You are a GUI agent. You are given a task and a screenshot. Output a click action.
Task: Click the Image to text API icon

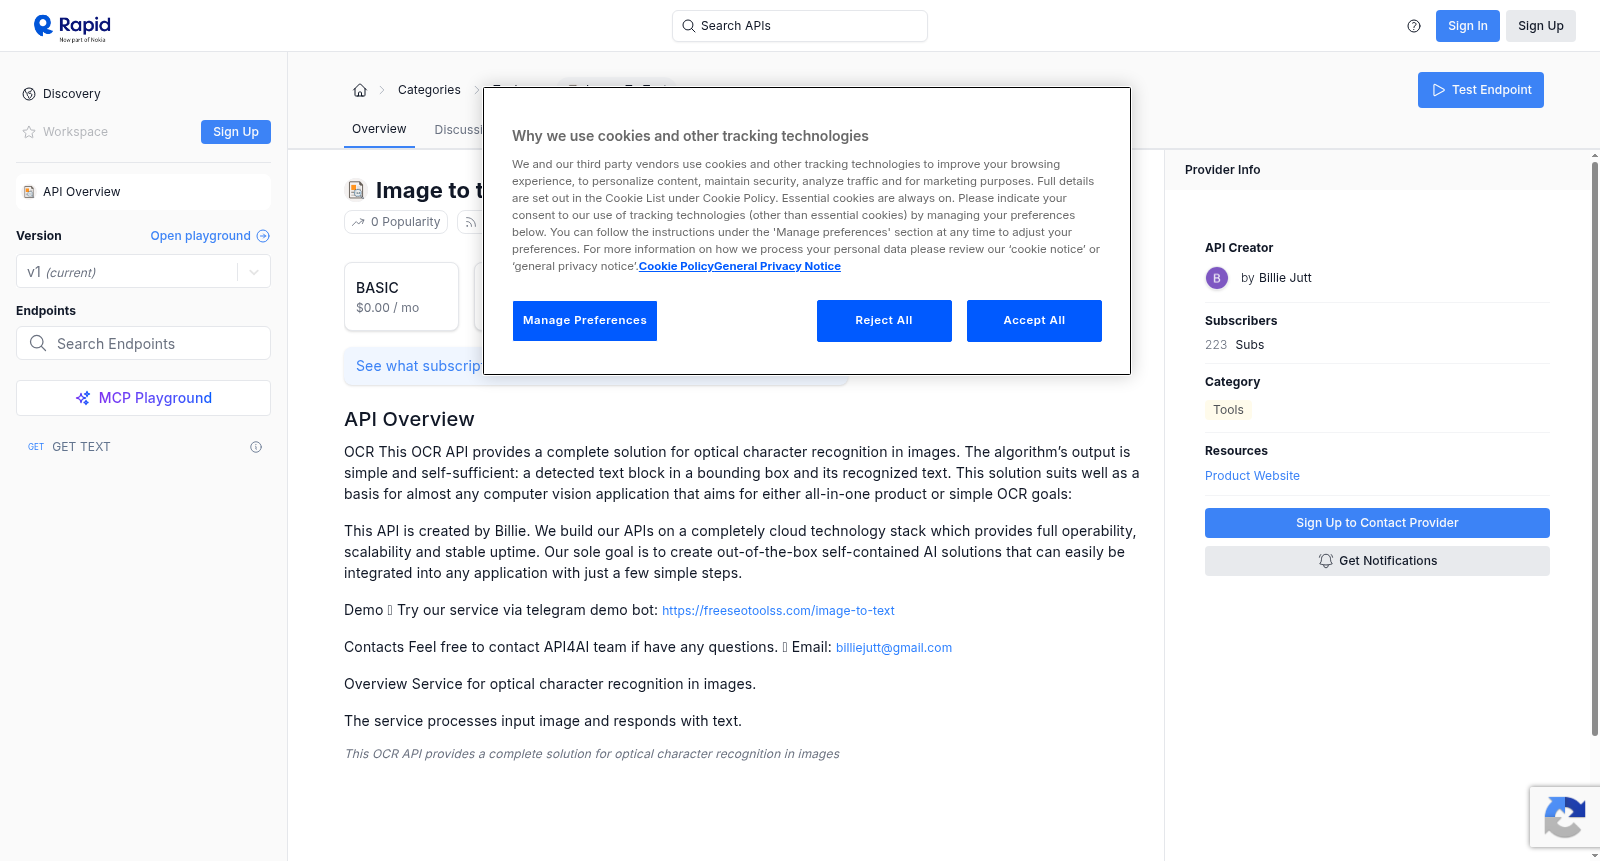(356, 190)
